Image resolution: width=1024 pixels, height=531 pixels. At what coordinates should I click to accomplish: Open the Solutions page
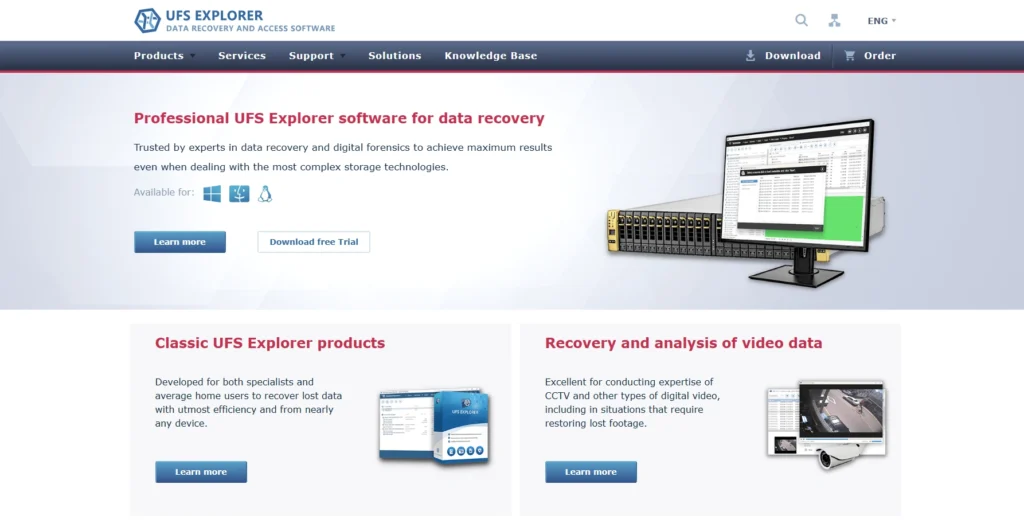394,56
